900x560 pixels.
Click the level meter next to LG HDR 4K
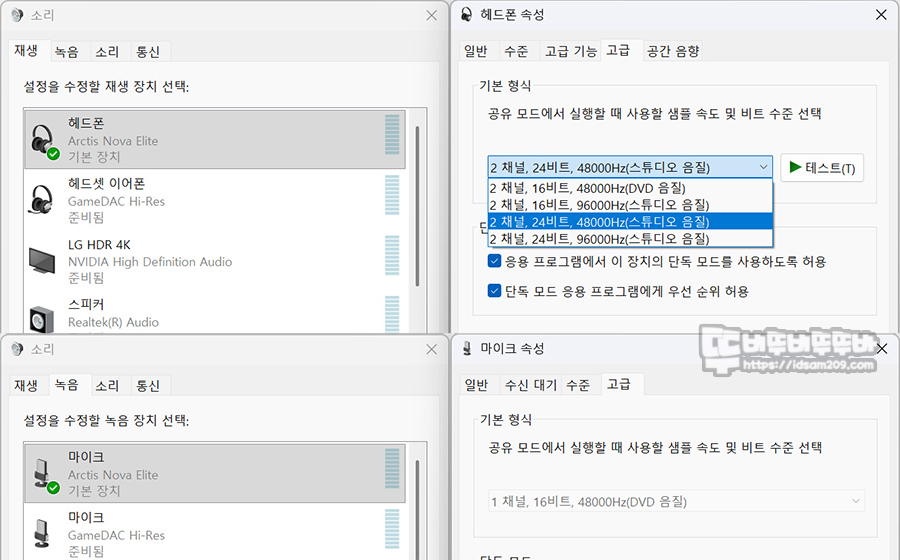tap(392, 255)
